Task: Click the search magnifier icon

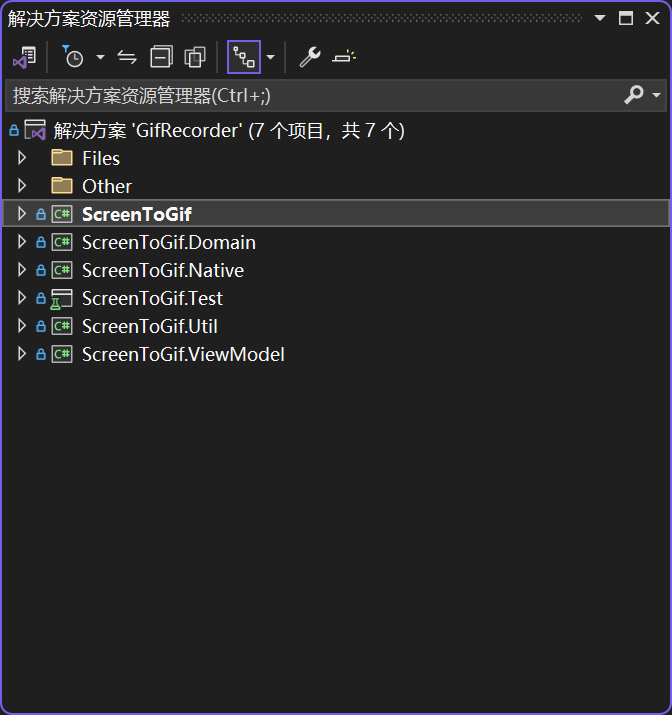Action: point(634,95)
